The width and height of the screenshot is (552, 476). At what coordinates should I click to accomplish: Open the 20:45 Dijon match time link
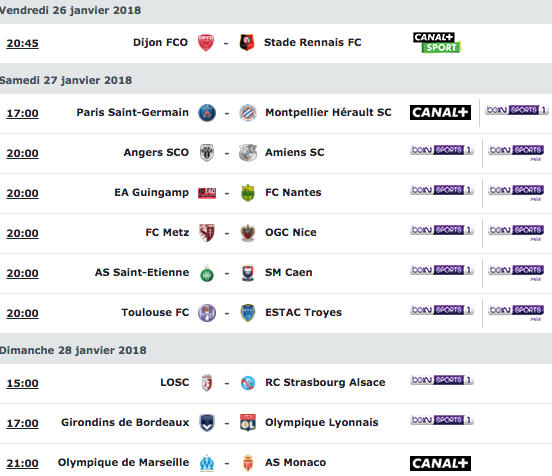23,43
